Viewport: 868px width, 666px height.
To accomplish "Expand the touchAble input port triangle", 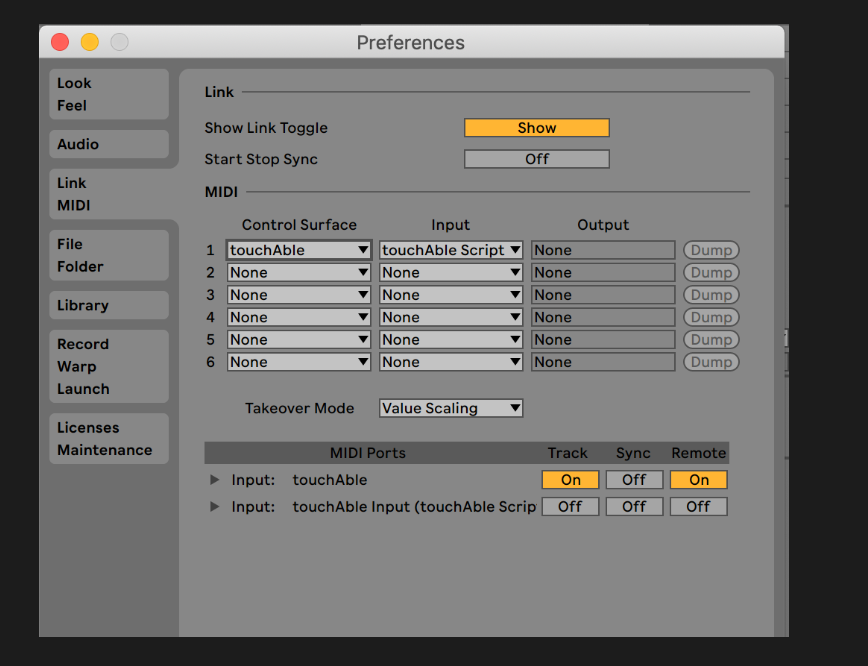I will 215,480.
